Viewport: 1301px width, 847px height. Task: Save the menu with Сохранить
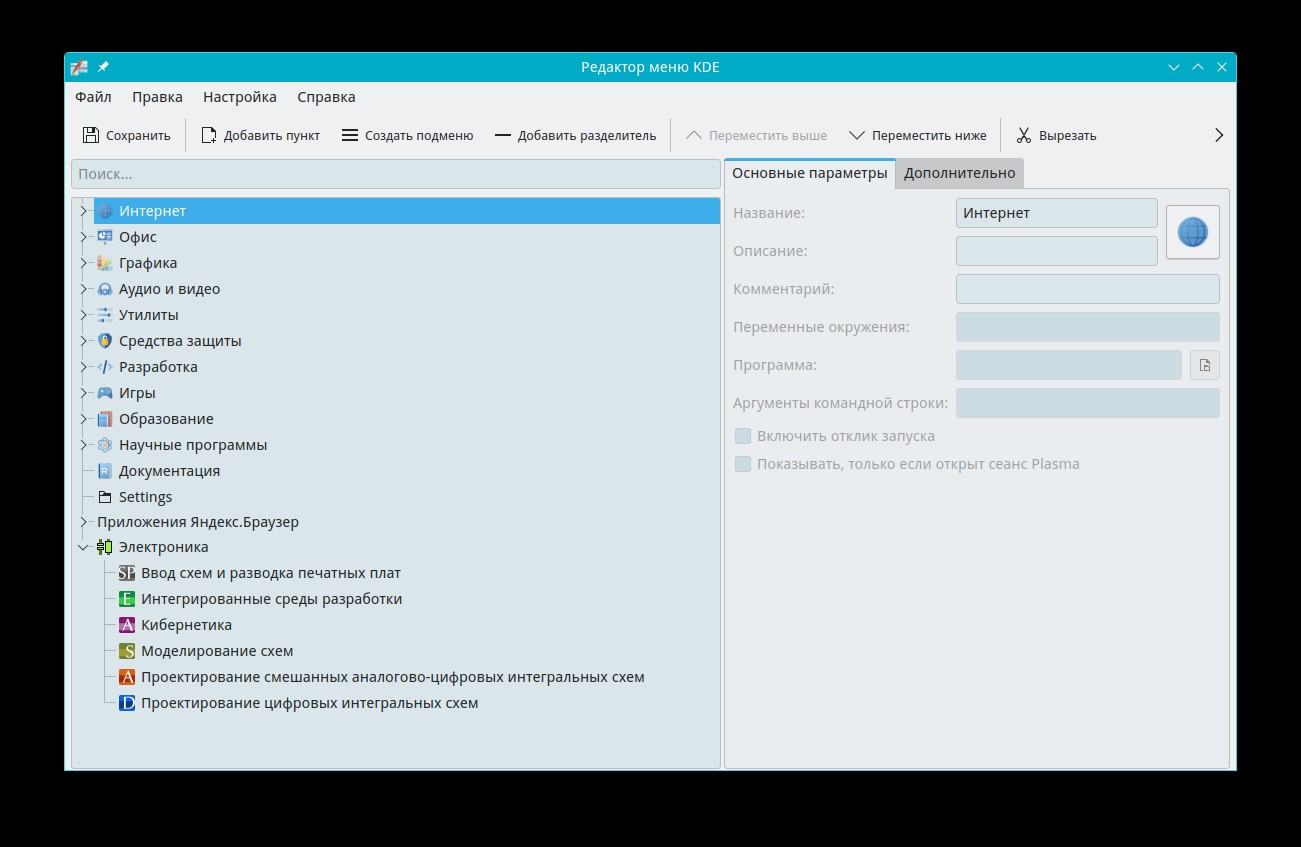point(127,135)
